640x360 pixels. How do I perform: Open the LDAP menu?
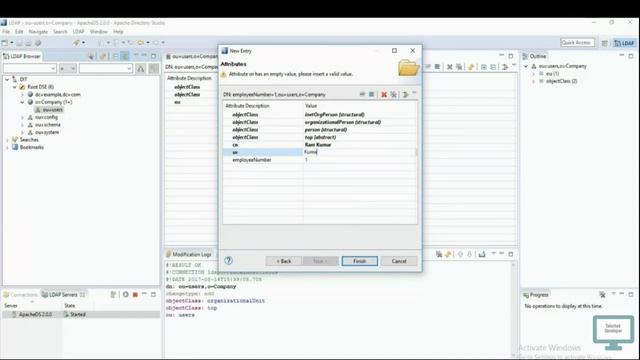pyautogui.click(x=78, y=32)
